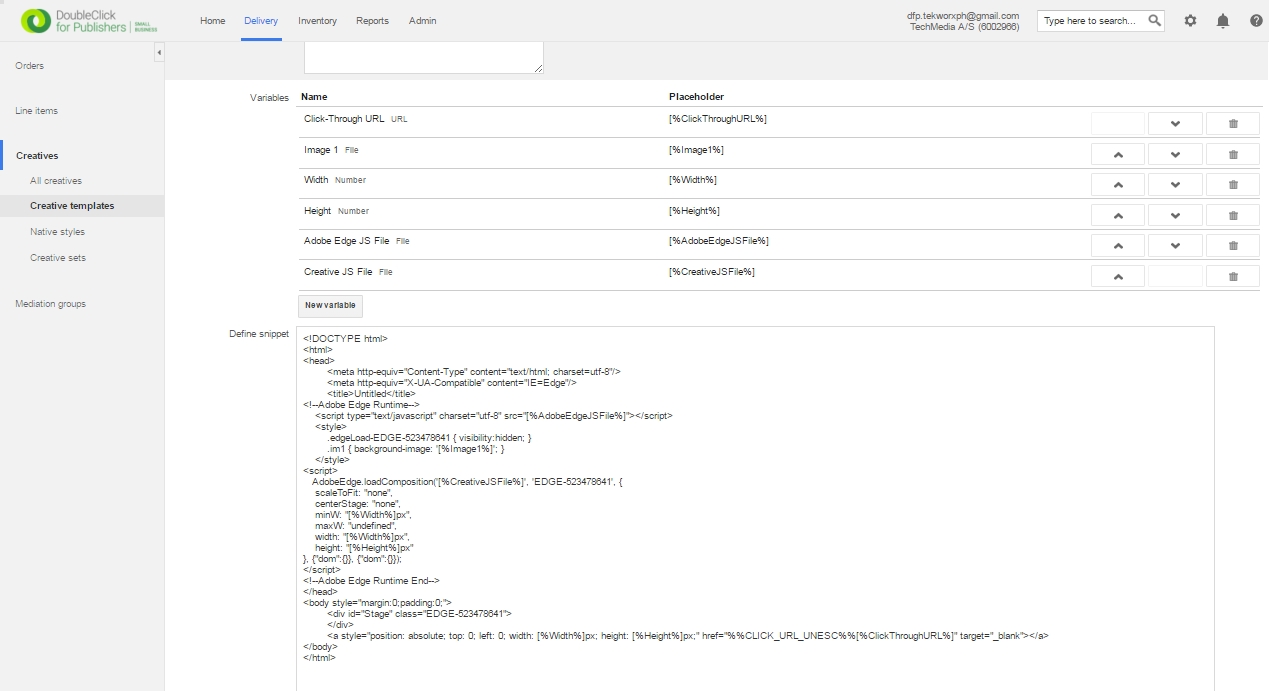Move the Height variable down
Screen dimensions: 1269x691
click(x=1175, y=215)
